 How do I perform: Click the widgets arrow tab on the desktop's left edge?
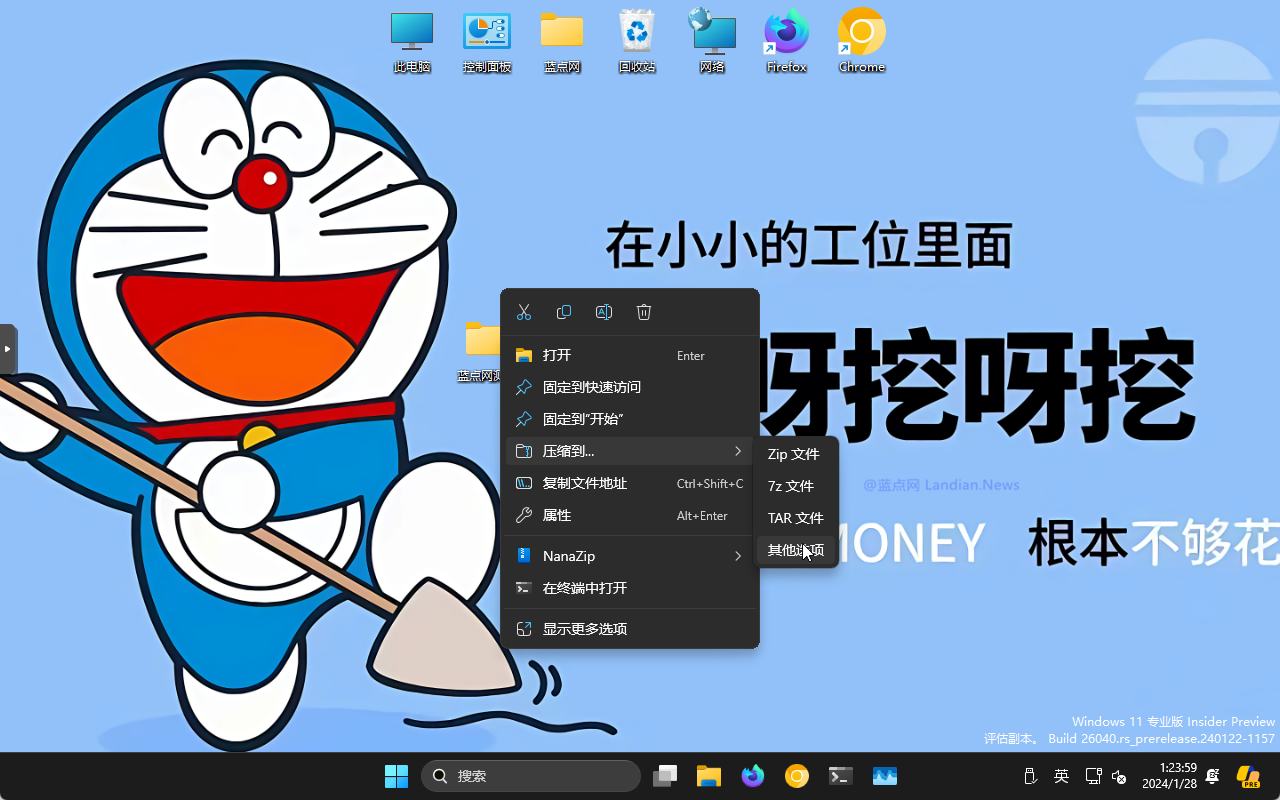point(7,349)
